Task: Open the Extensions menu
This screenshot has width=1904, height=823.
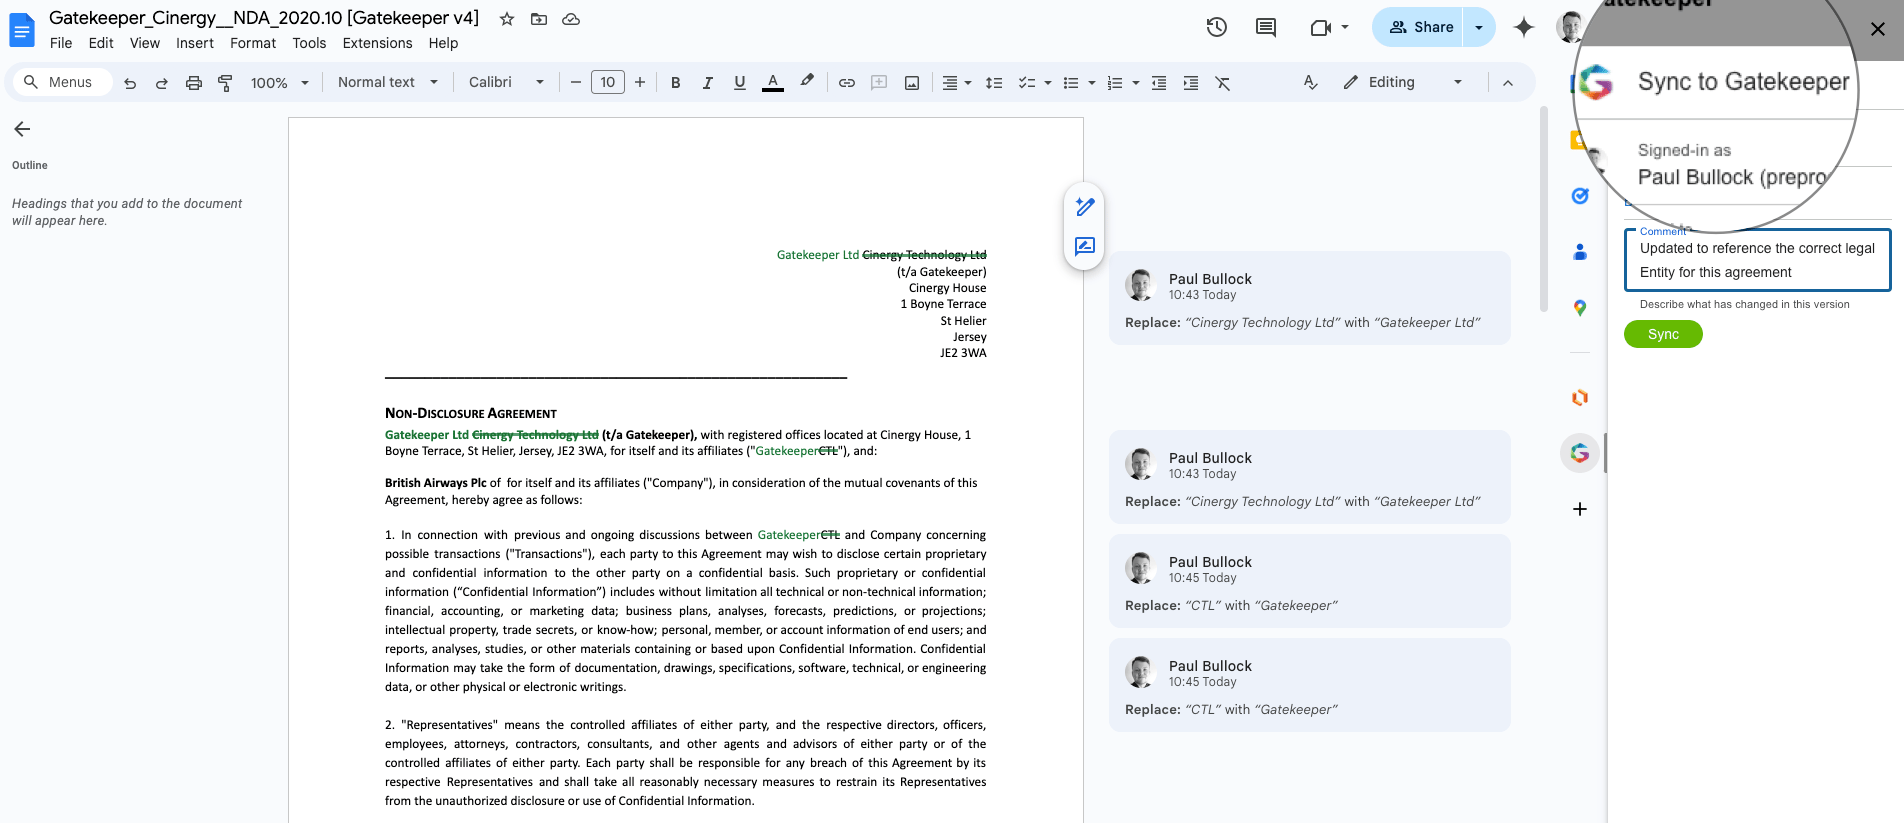Action: point(377,43)
